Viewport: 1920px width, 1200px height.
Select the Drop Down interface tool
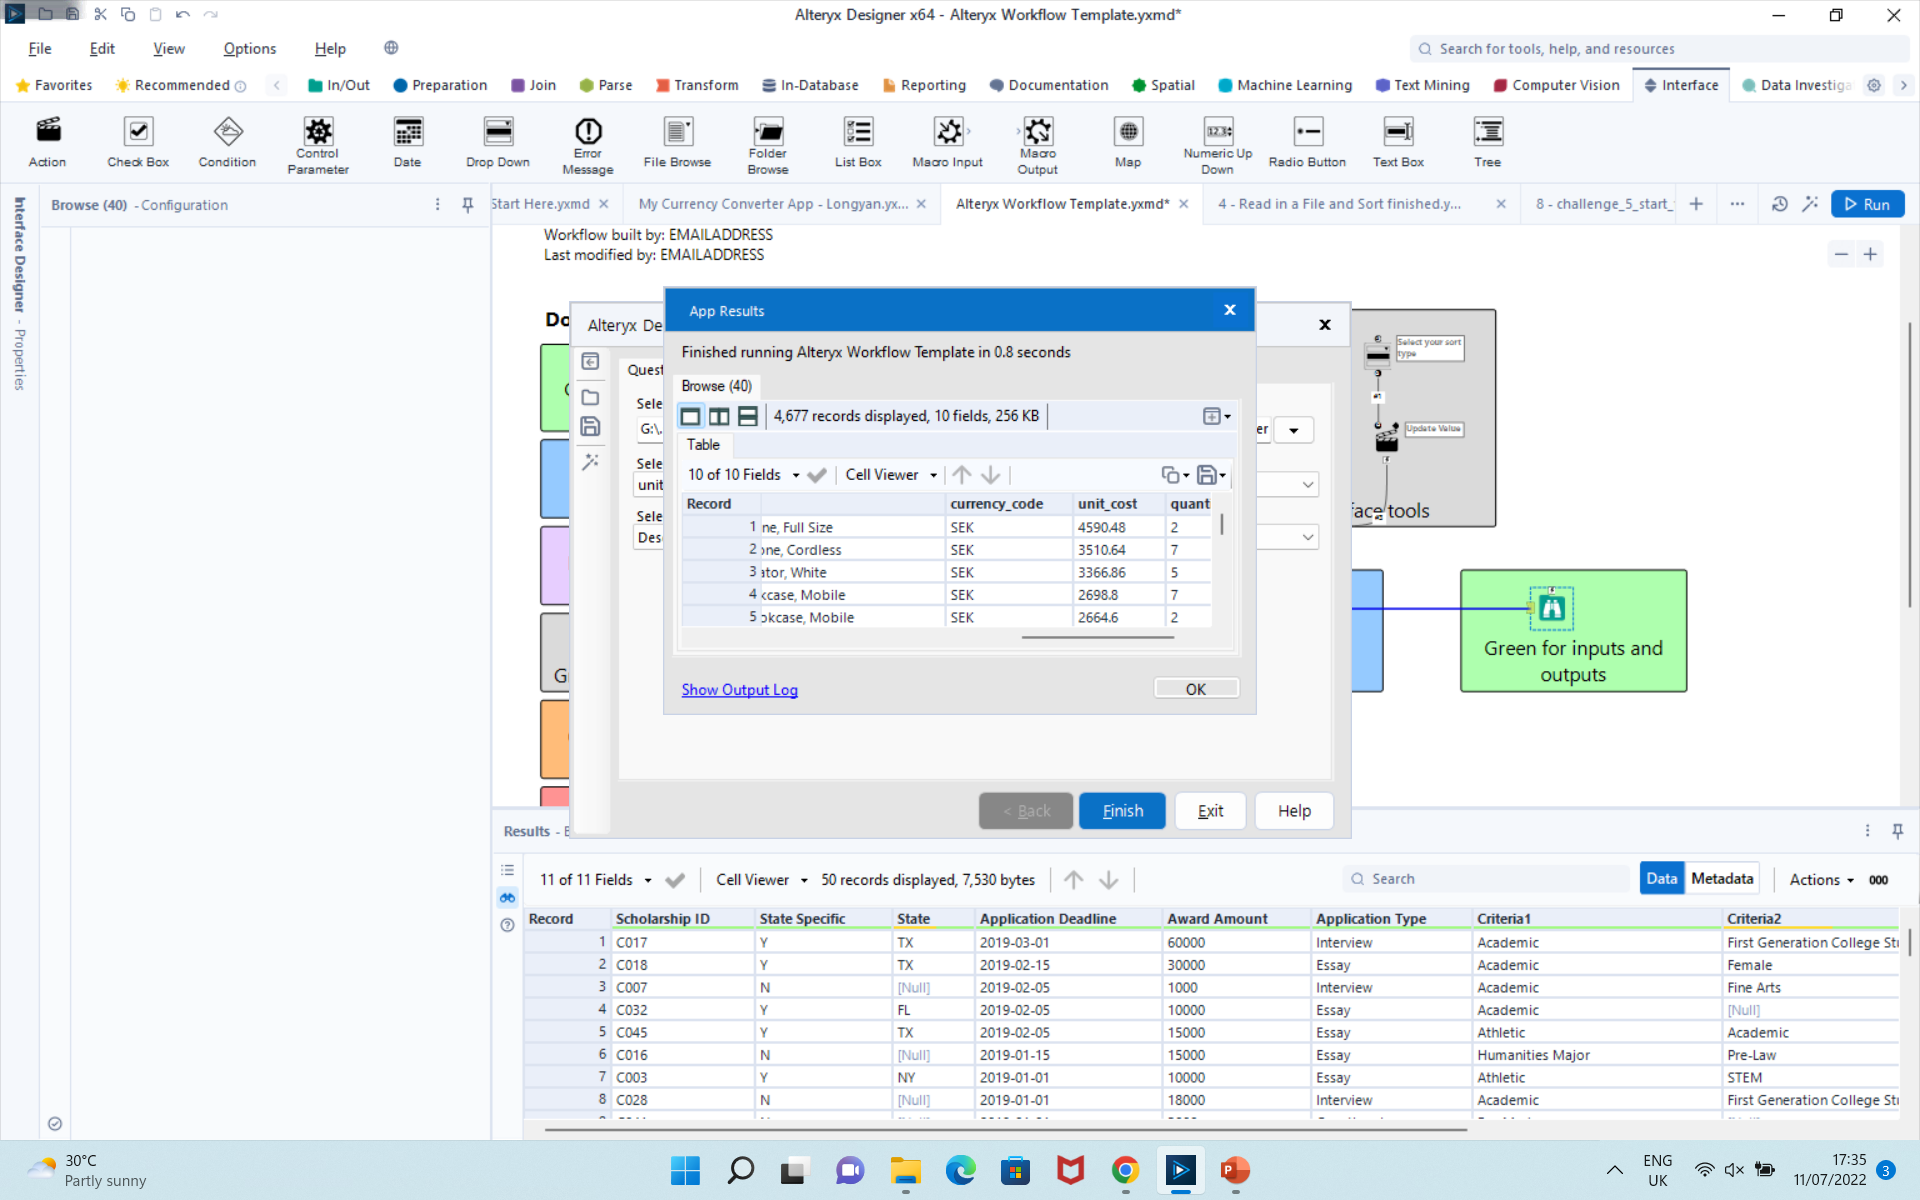498,141
